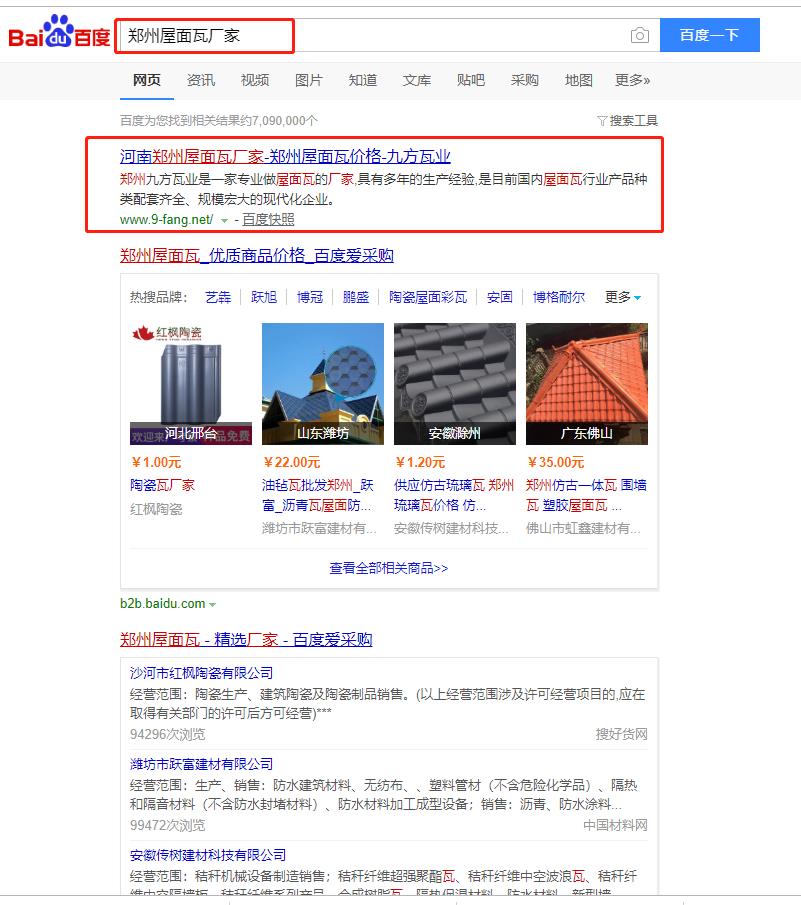
Task: Open the 河北邢台 ceramic tile thumbnail
Action: tap(191, 384)
